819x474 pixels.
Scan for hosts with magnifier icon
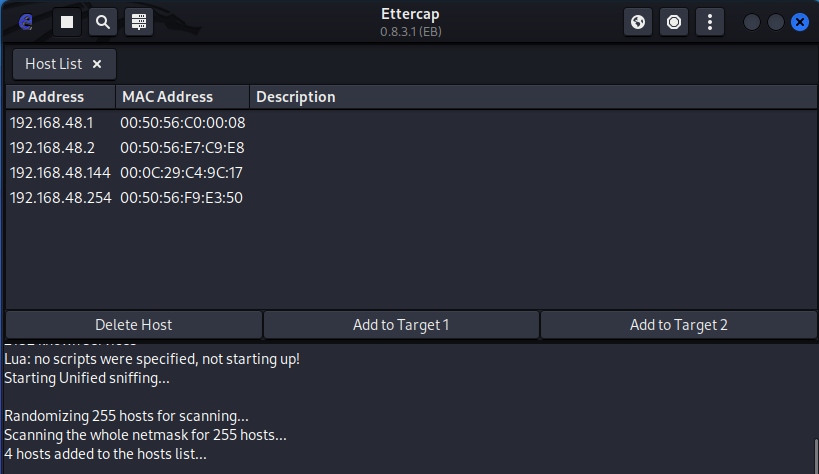click(103, 21)
